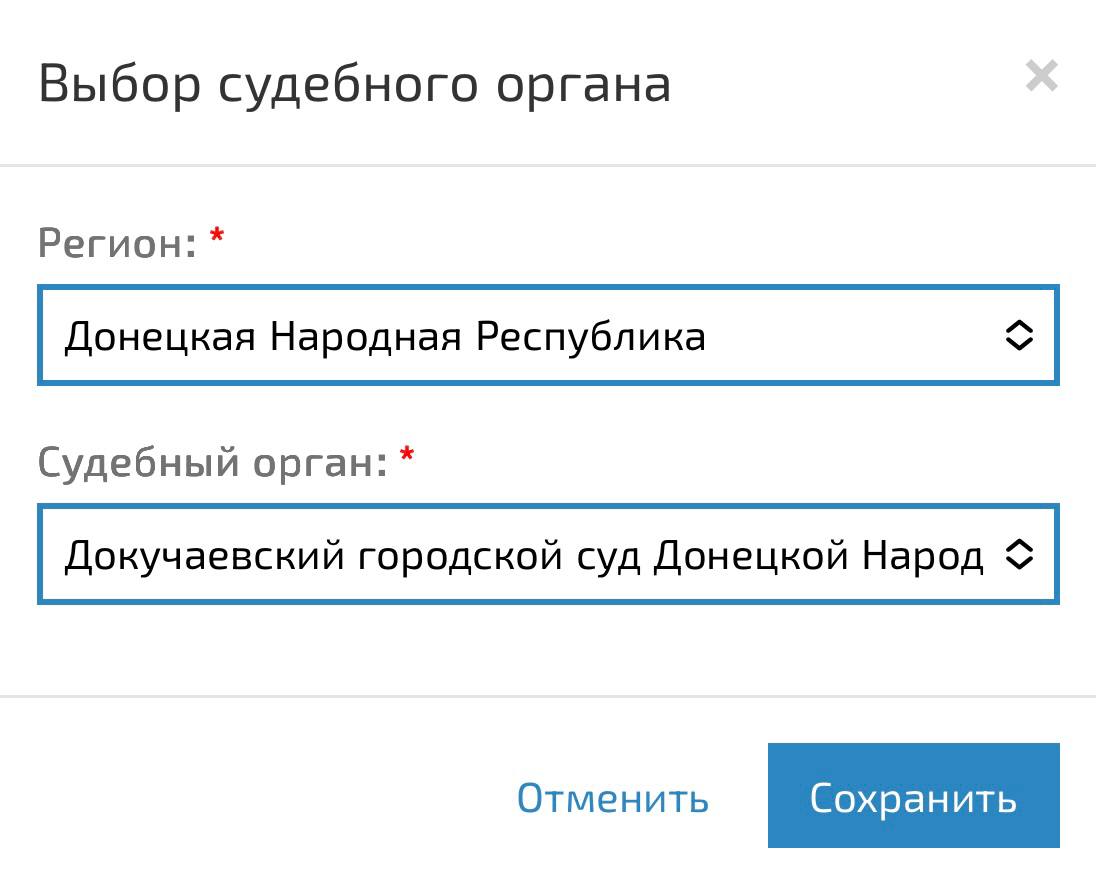Click red asterisk next to Судебный орган
Viewport: 1096px width, 882px height.
coord(407,454)
